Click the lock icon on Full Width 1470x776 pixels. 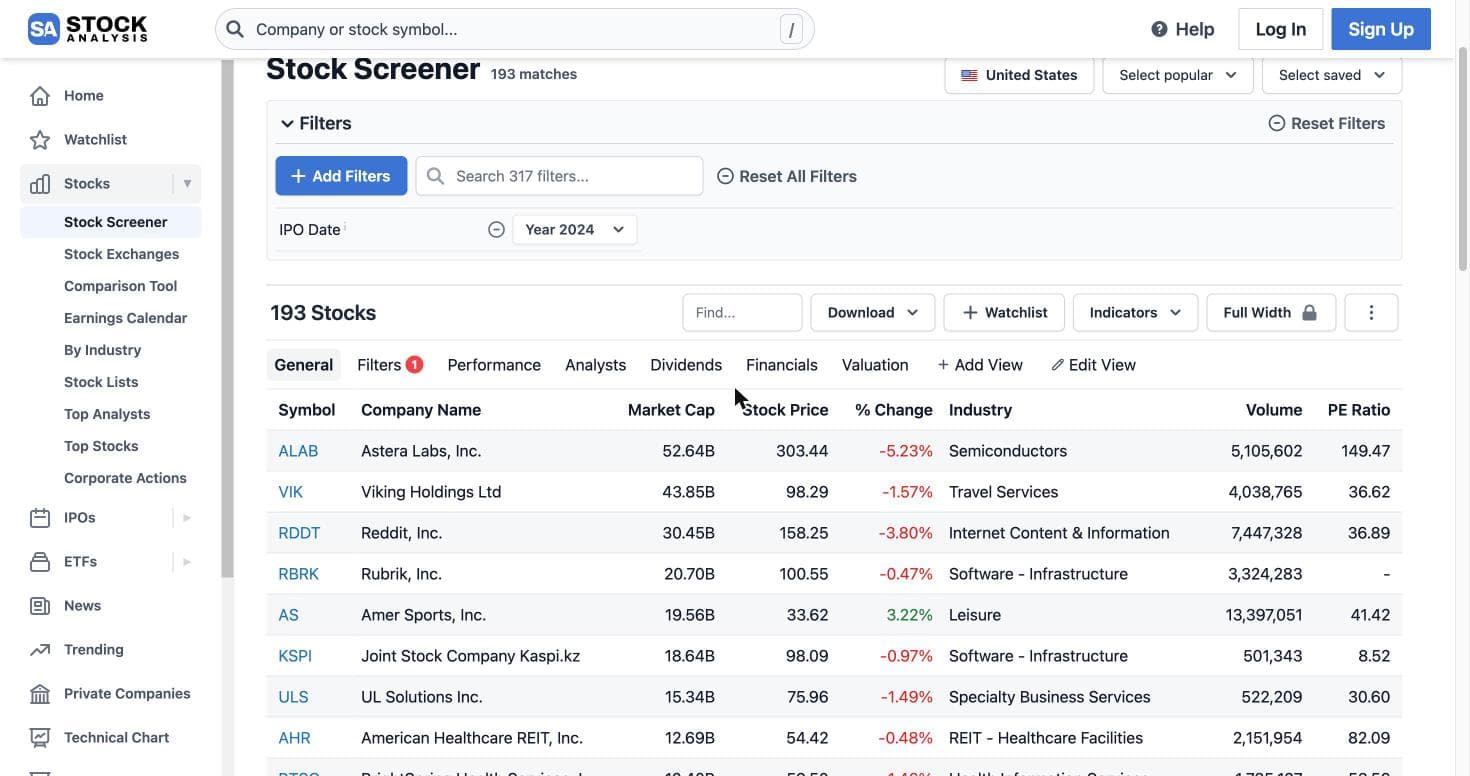click(x=1309, y=313)
